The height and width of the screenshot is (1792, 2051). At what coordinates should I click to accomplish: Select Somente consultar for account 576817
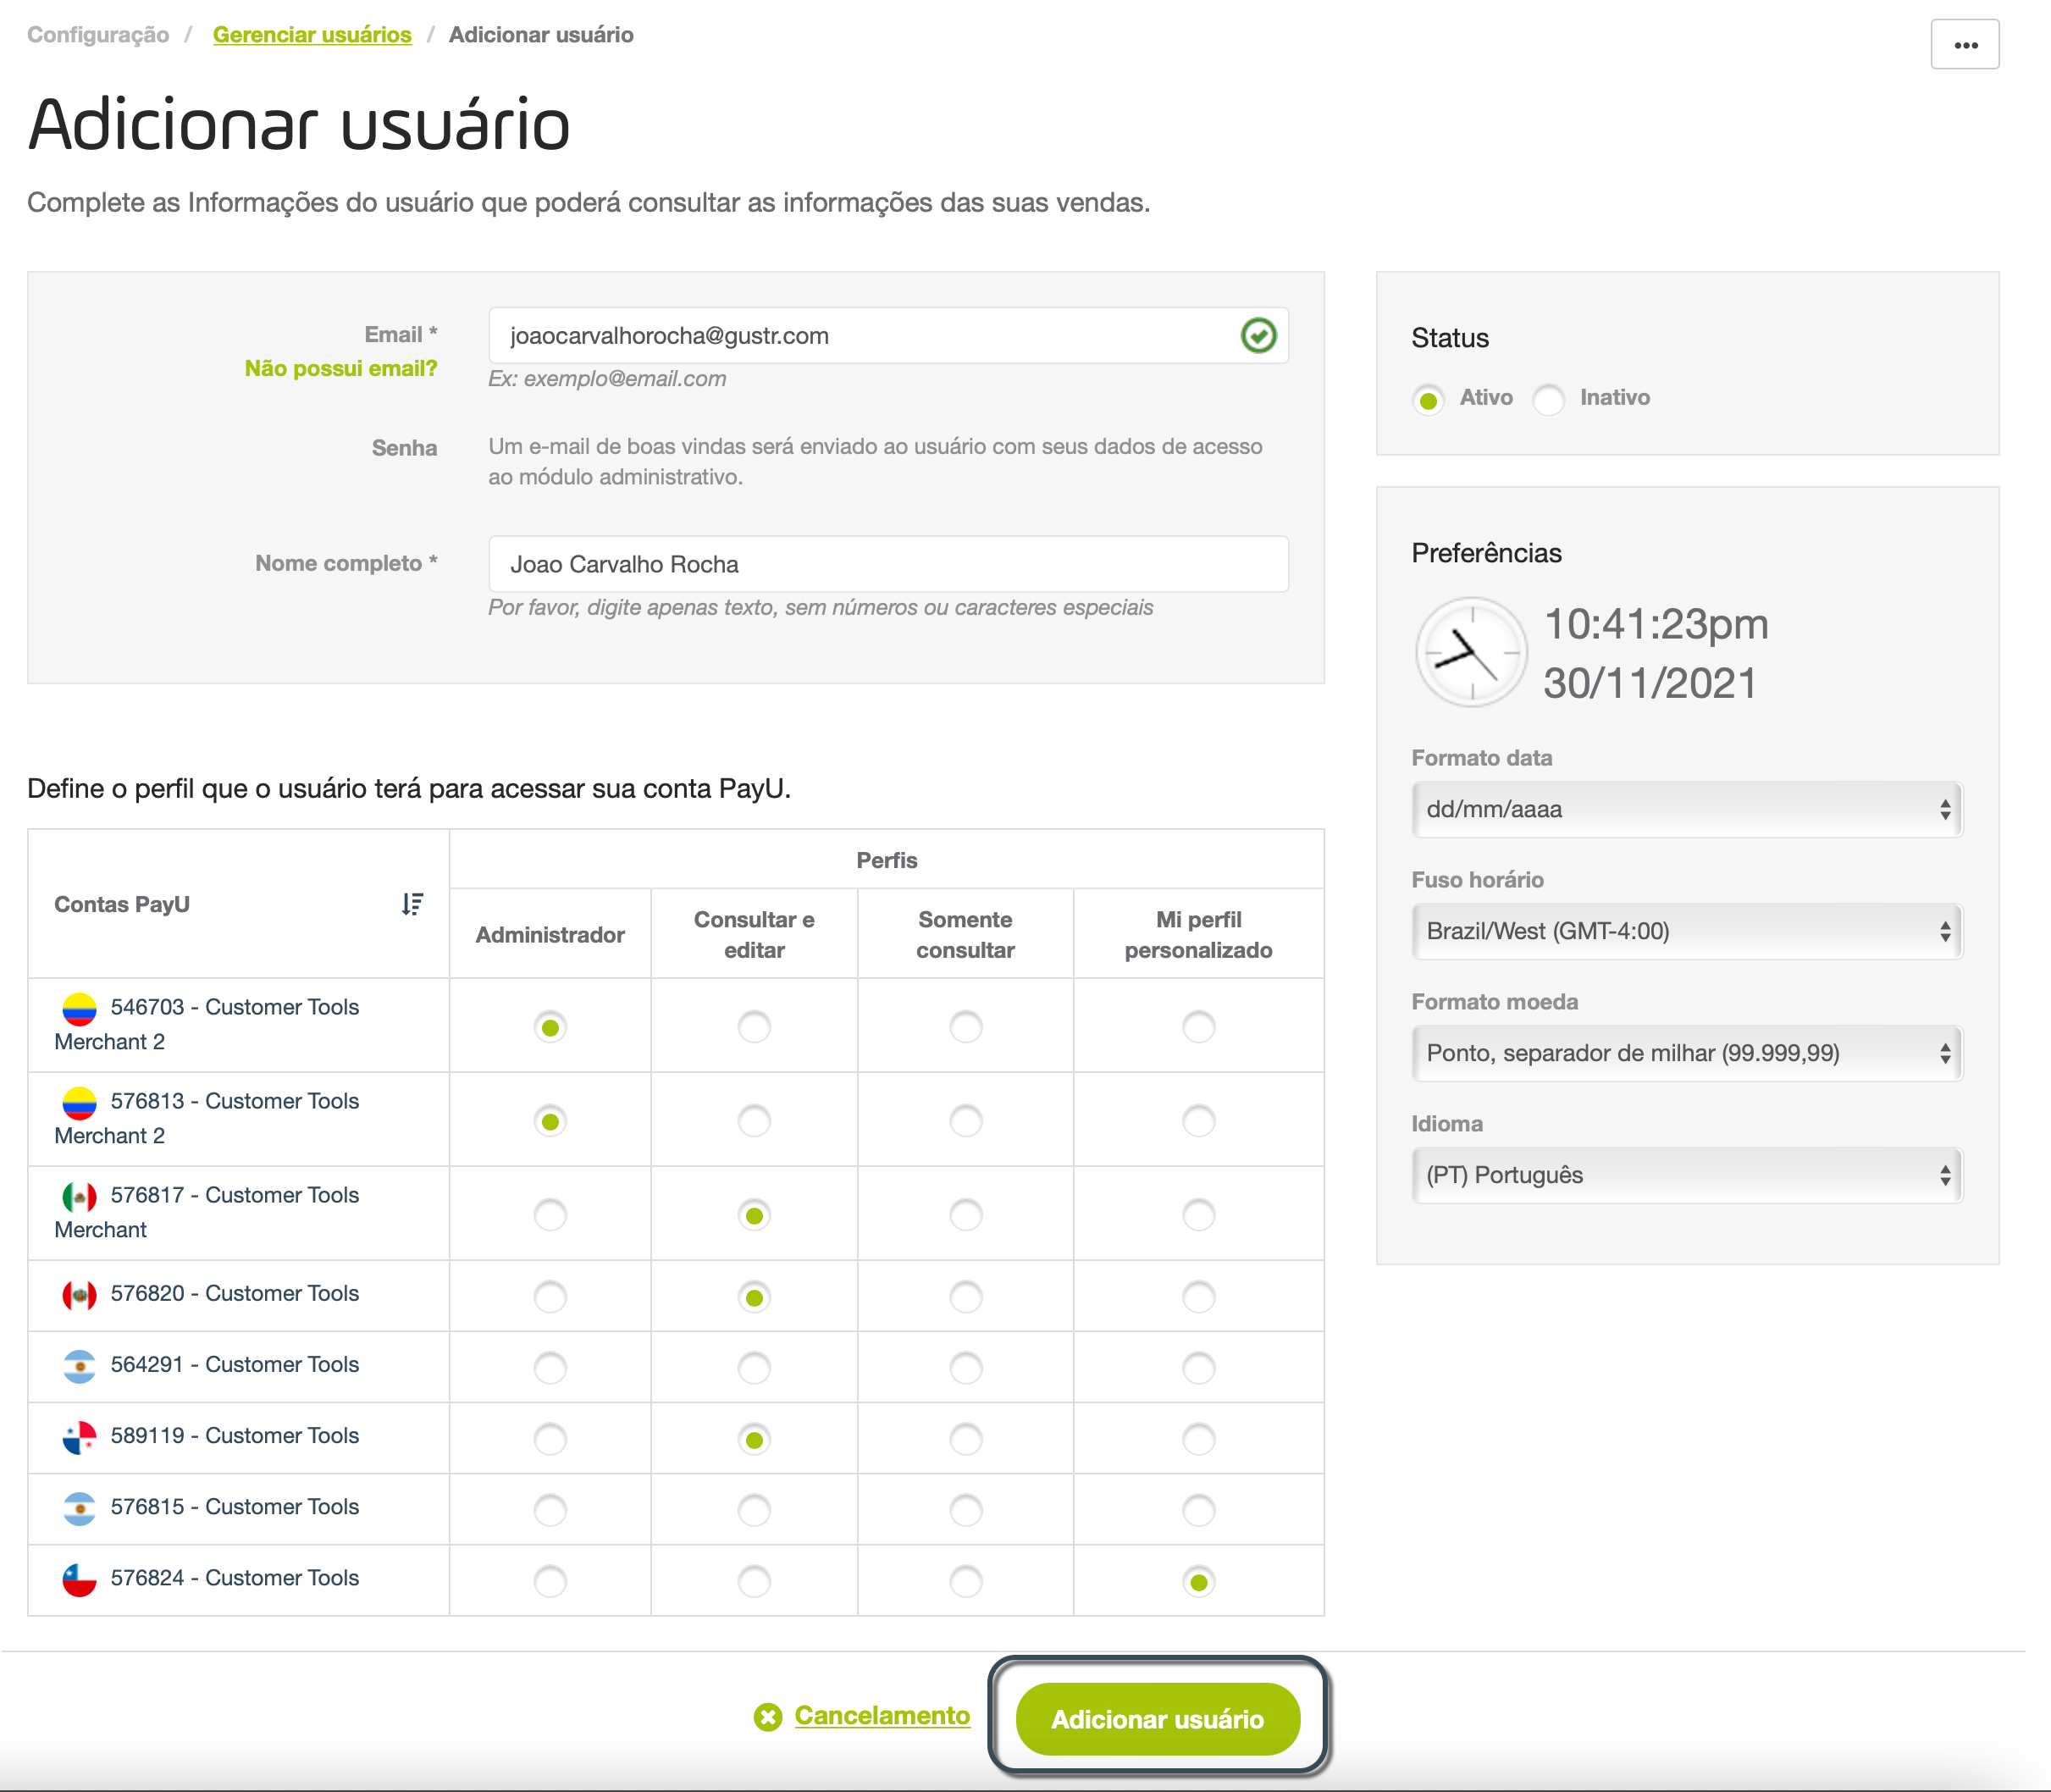965,1215
